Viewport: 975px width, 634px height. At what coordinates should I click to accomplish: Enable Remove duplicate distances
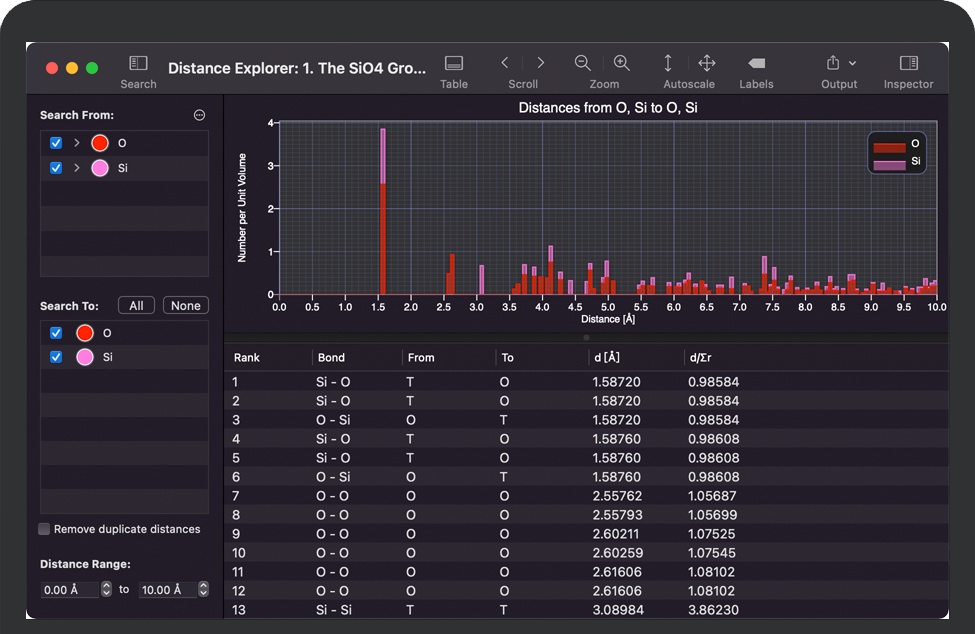point(44,529)
